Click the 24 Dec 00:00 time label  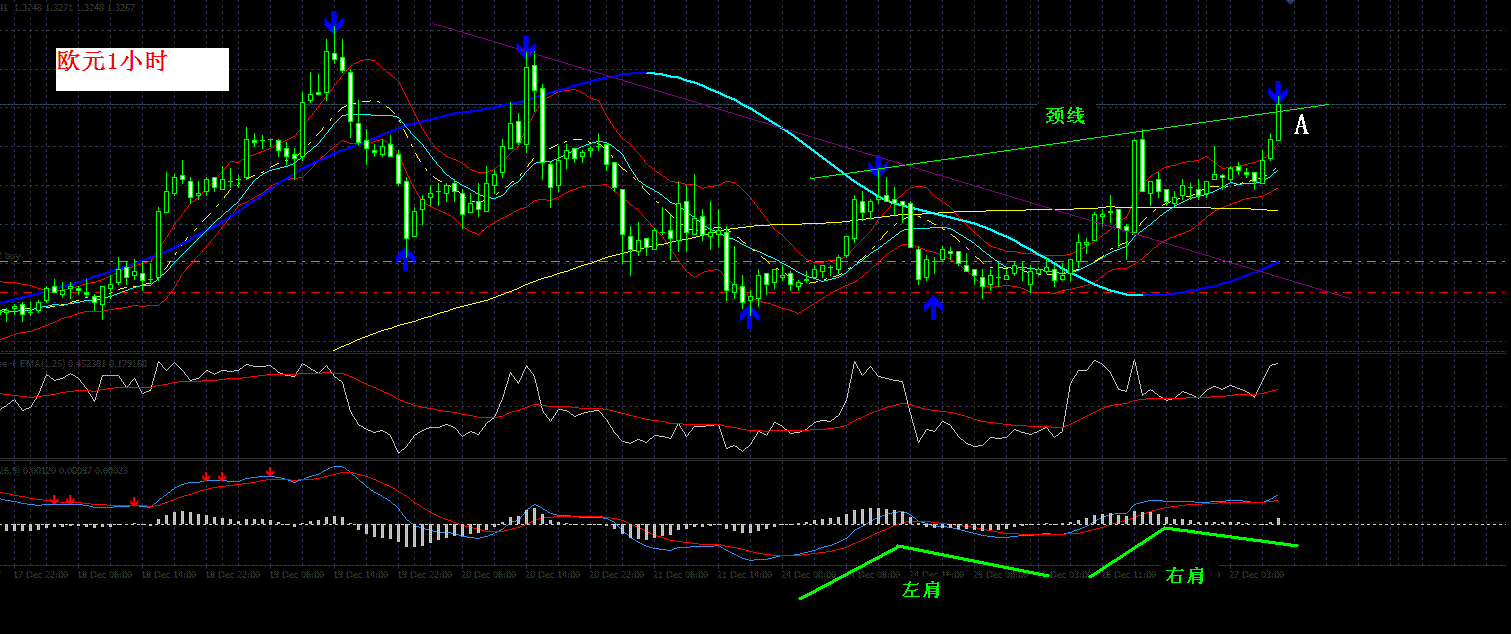click(809, 575)
